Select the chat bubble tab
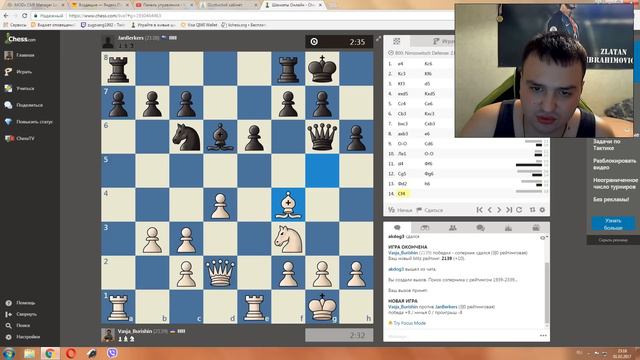 397,228
